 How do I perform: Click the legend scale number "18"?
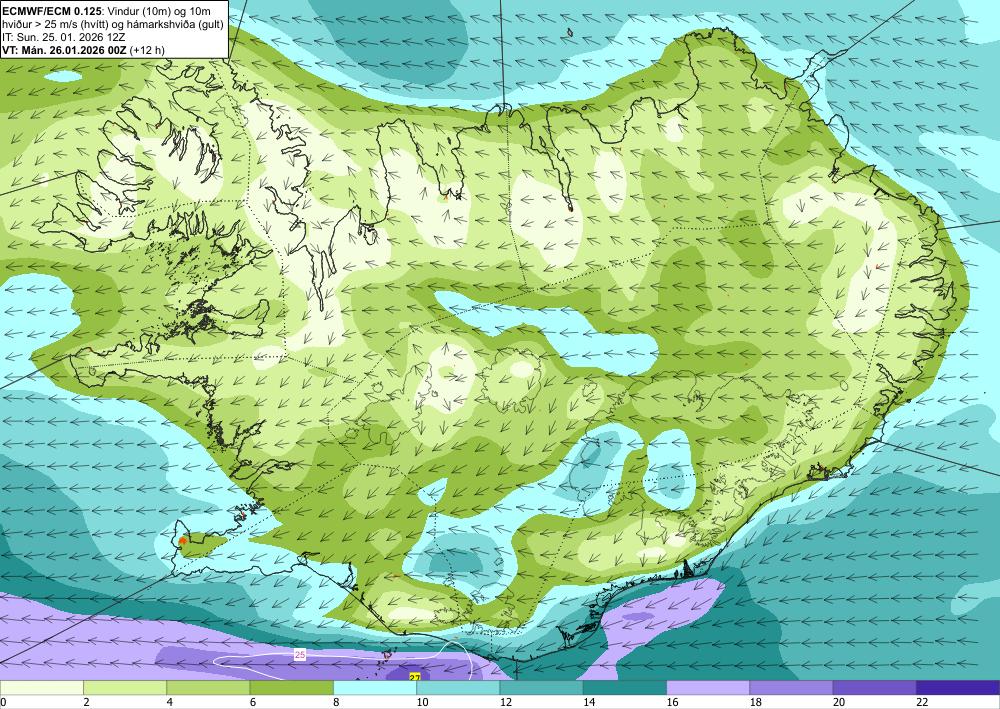(756, 703)
